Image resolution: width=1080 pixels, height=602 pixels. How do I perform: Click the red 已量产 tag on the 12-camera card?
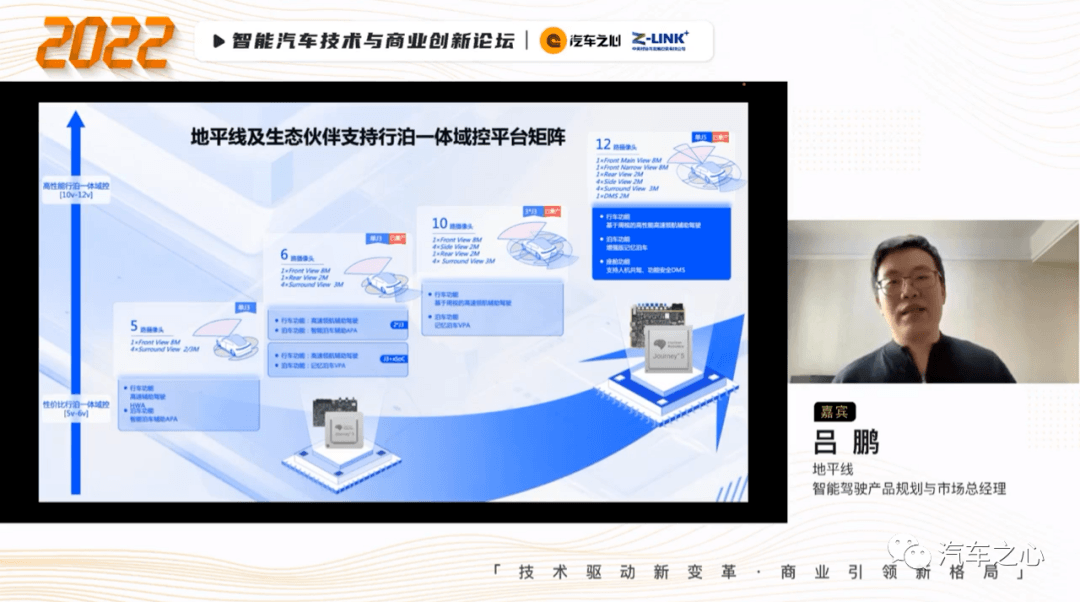(720, 137)
